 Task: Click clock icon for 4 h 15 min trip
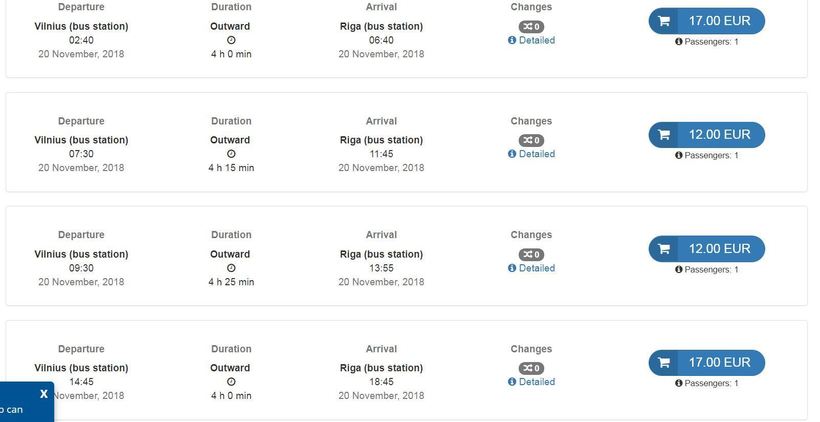click(x=231, y=154)
